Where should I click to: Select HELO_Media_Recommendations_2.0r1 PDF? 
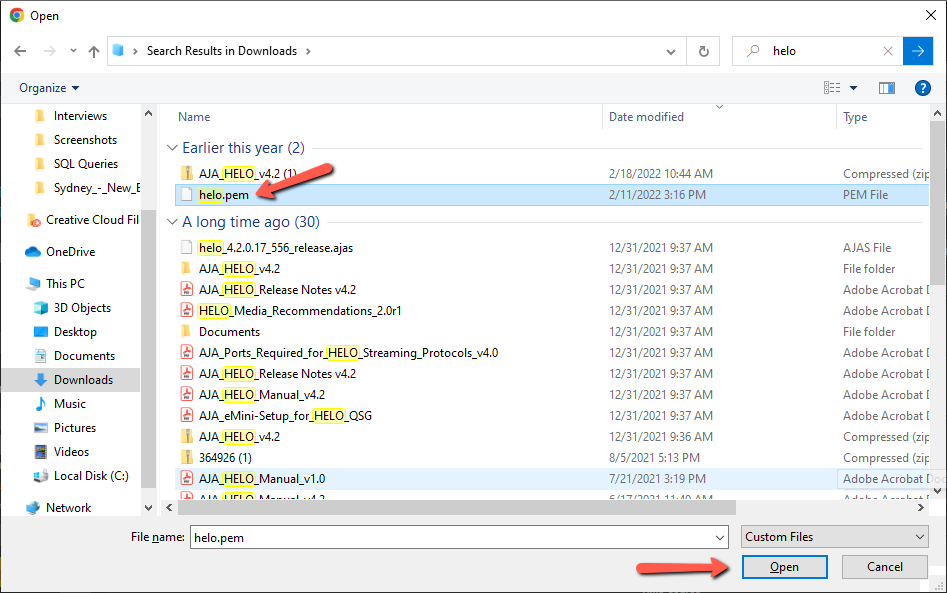pos(300,311)
